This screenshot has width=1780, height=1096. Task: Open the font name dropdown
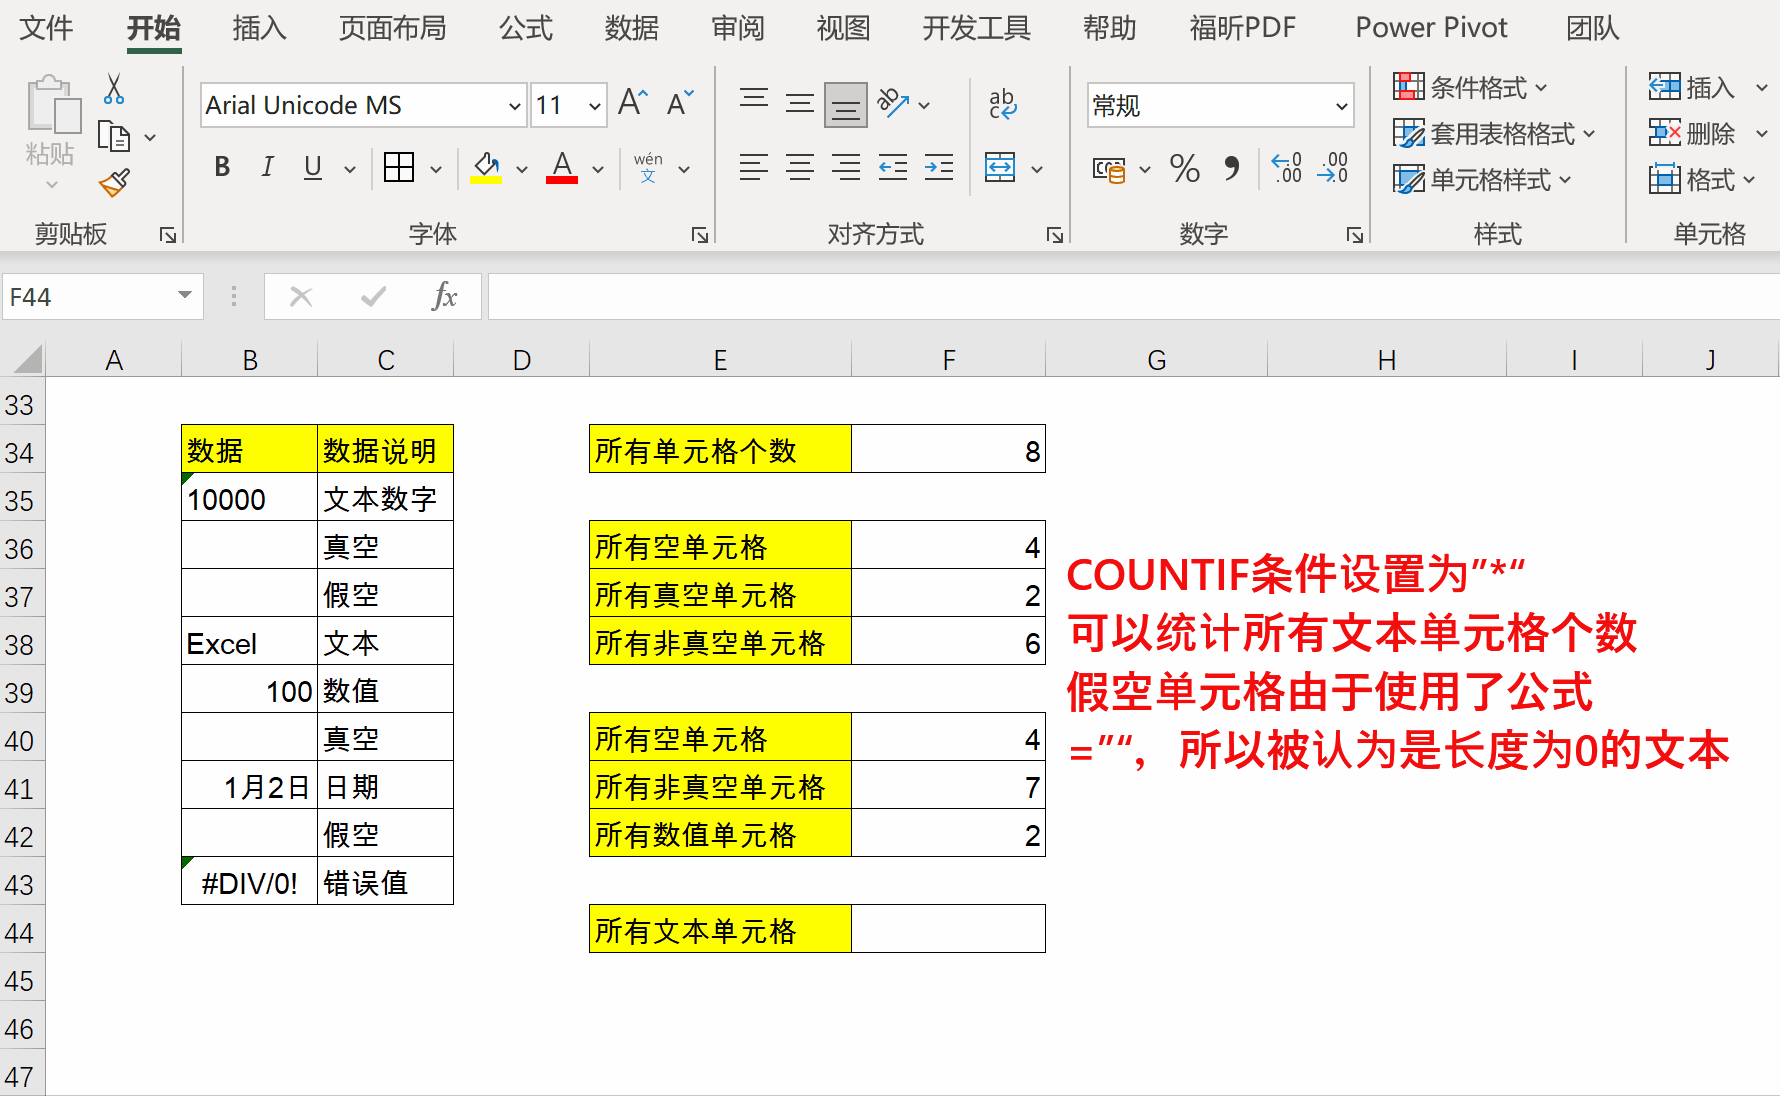click(x=512, y=104)
